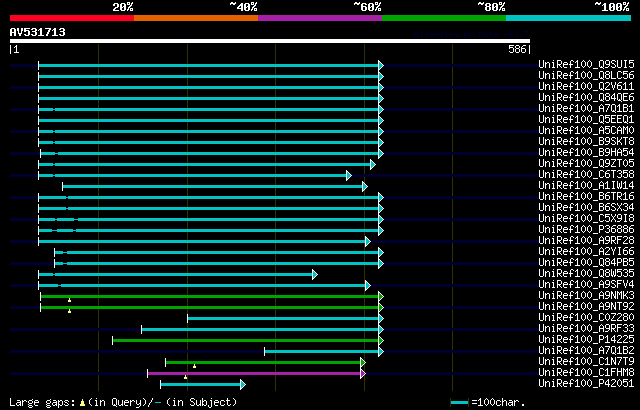Image resolution: width=640 pixels, height=410 pixels.
Task: Click the UniRef100_P14225 hit name
Action: (x=586, y=340)
